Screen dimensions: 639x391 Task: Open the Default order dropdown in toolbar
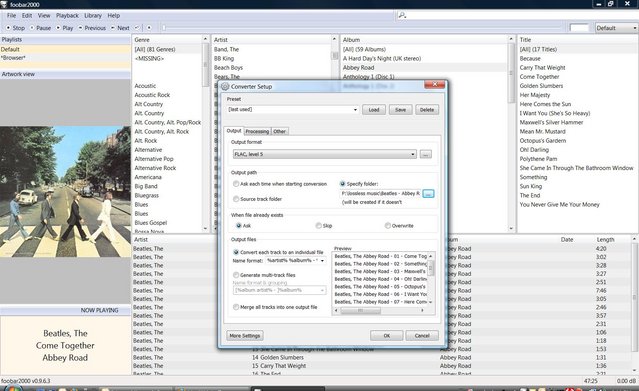616,28
